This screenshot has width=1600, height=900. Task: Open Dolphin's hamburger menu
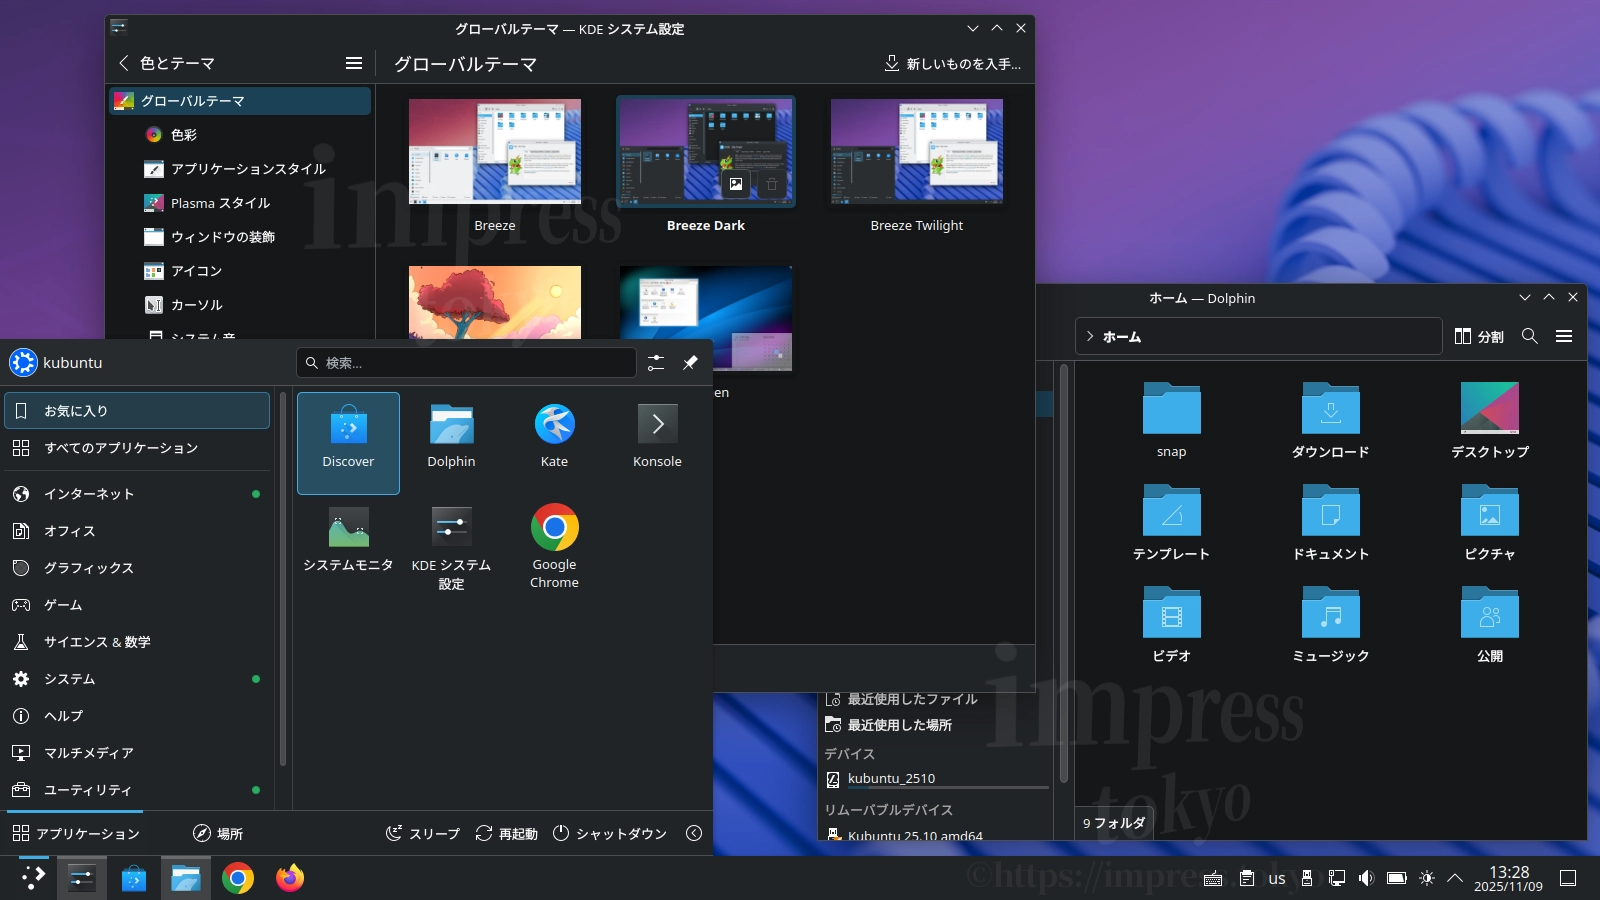[1564, 337]
